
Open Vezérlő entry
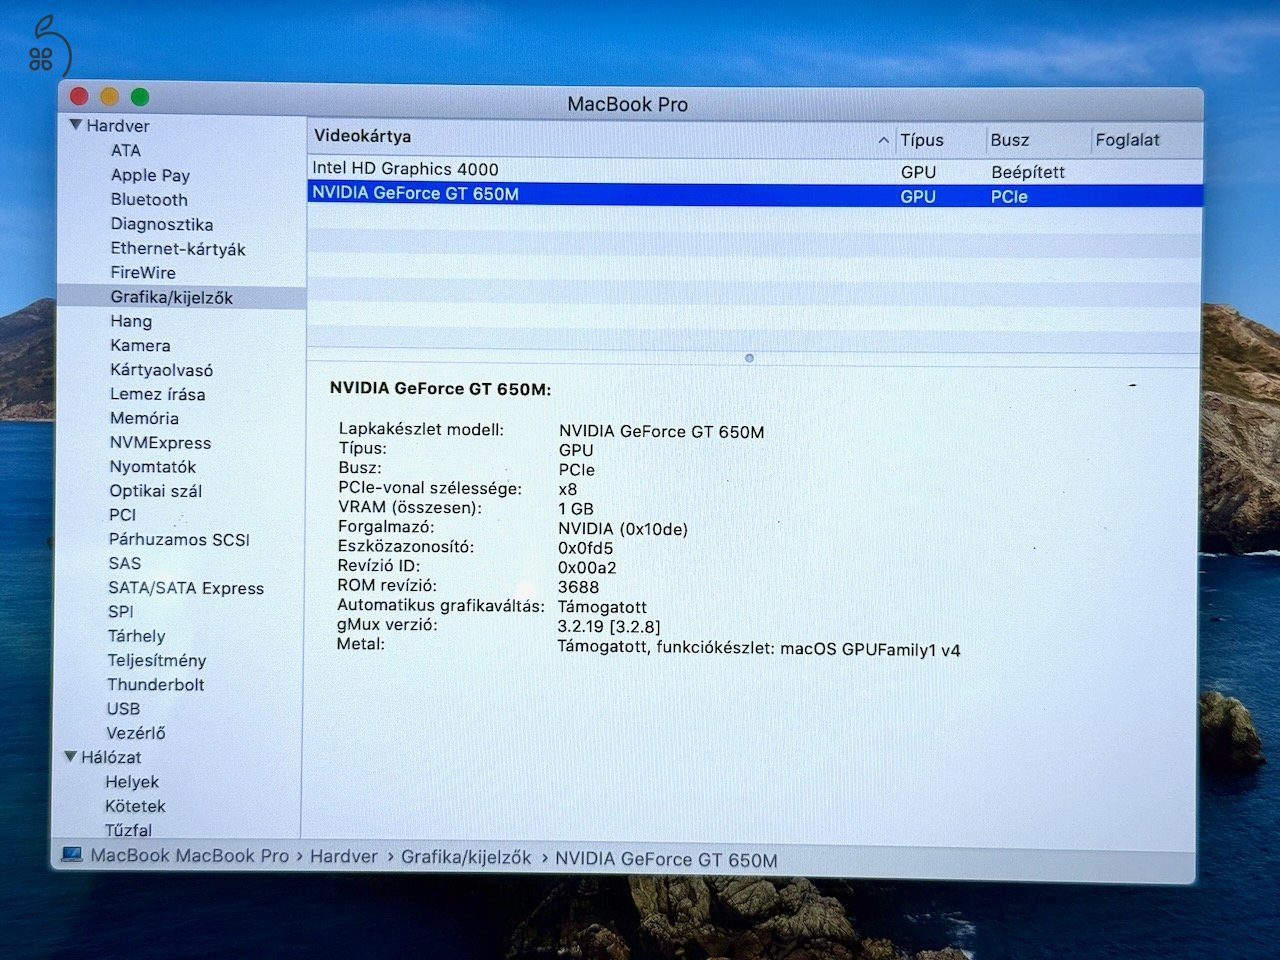coord(136,733)
